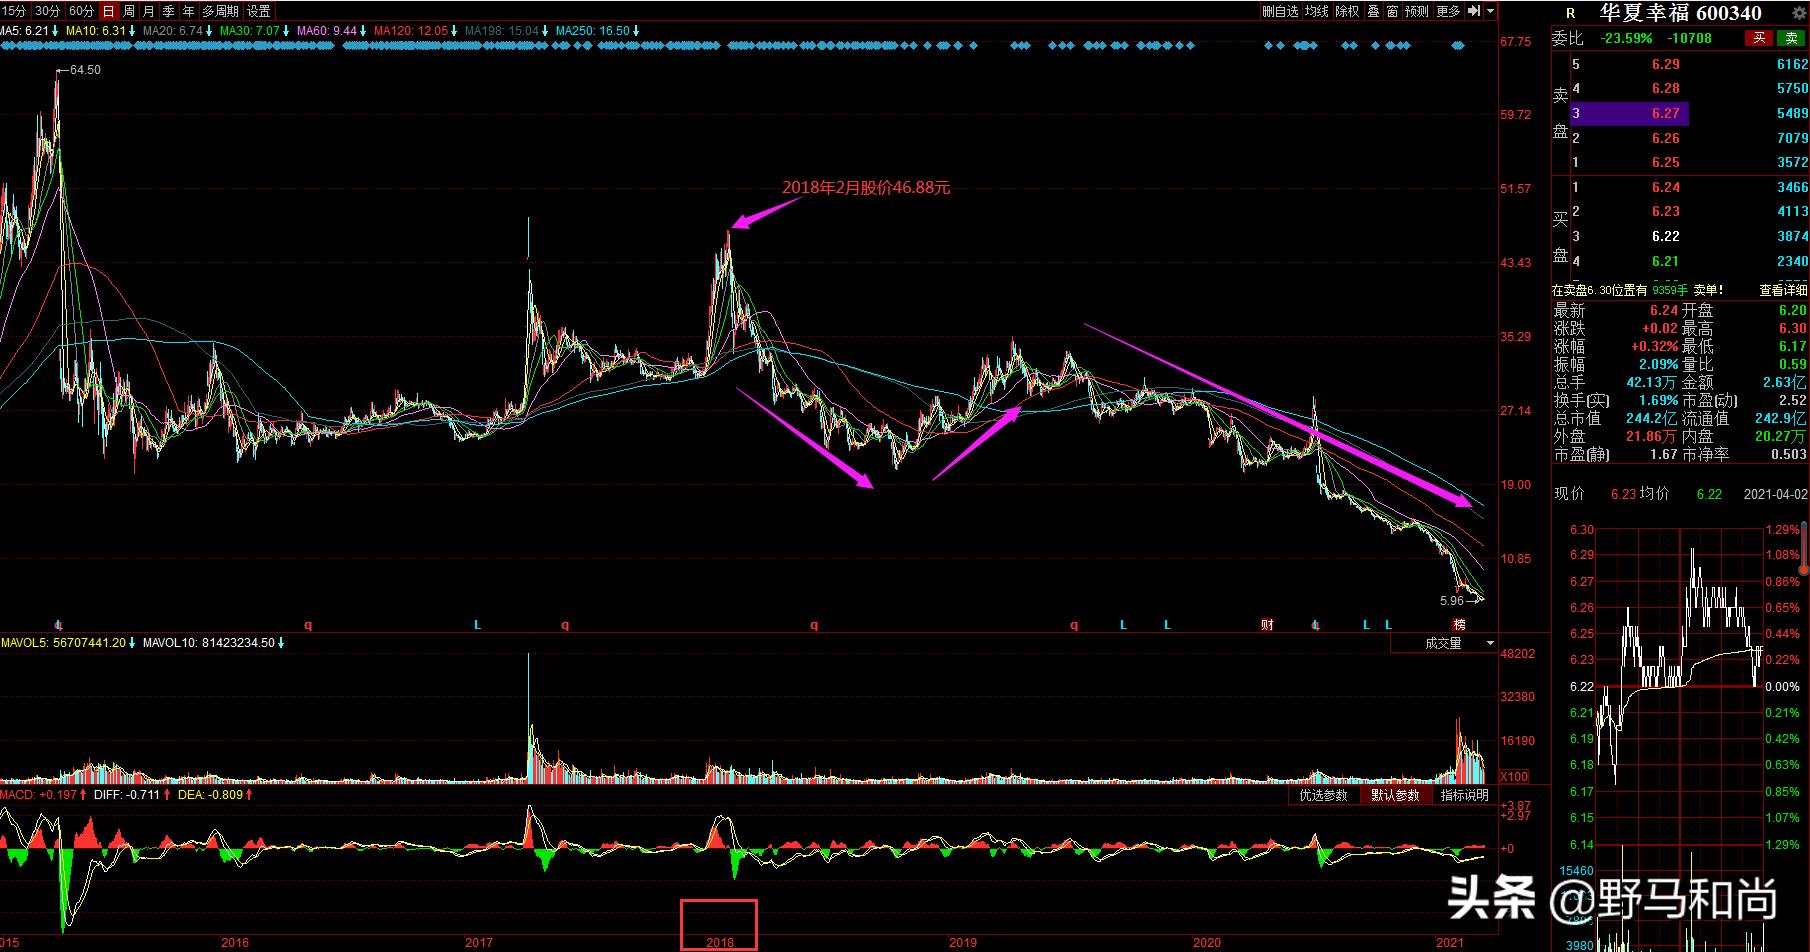This screenshot has width=1810, height=952.
Task: Switch to the 60分 period tab
Action: [x=81, y=12]
